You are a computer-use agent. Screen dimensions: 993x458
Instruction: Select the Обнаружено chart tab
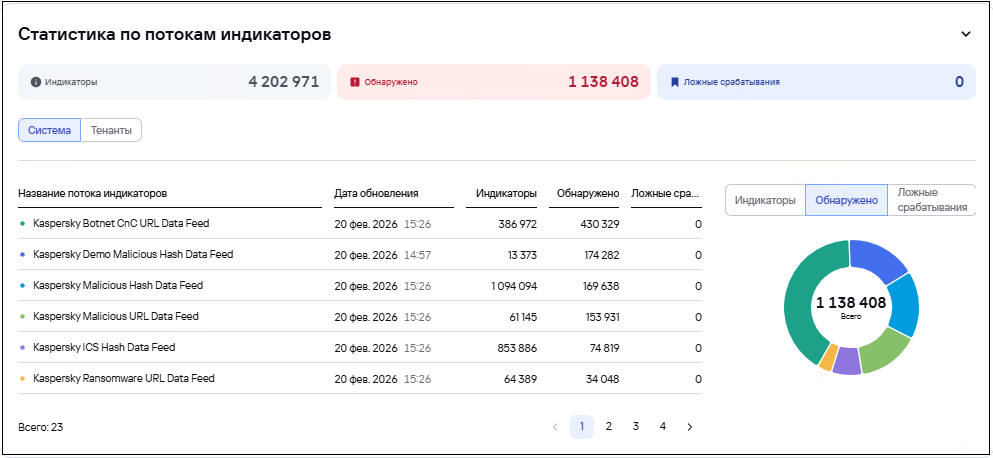(x=846, y=200)
